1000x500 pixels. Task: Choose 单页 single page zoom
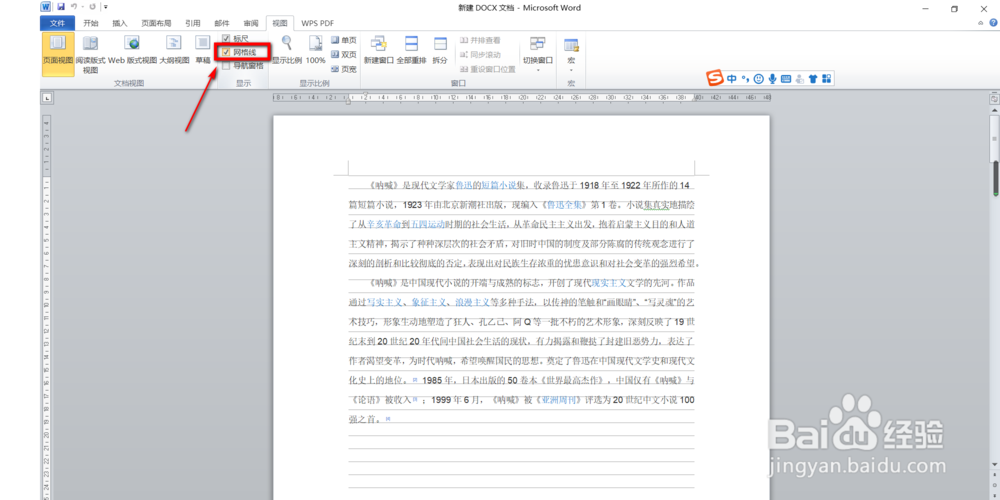(344, 40)
